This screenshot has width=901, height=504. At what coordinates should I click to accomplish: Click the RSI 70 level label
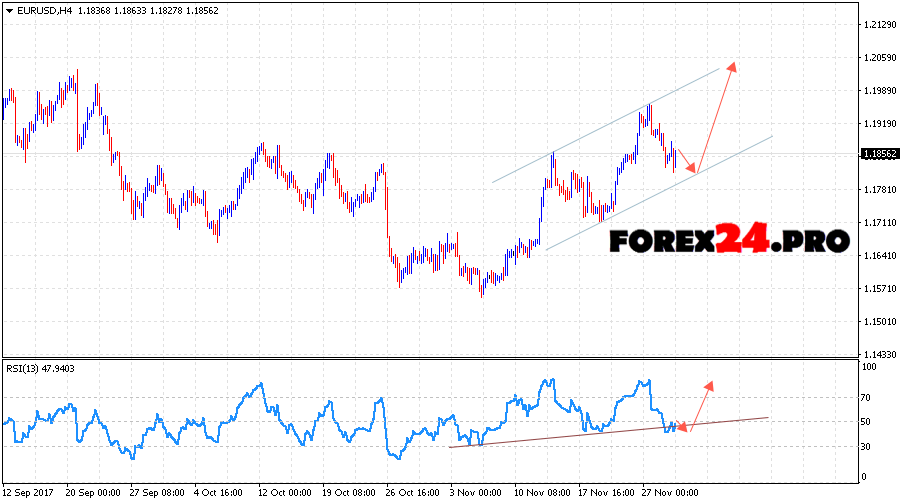tap(868, 398)
